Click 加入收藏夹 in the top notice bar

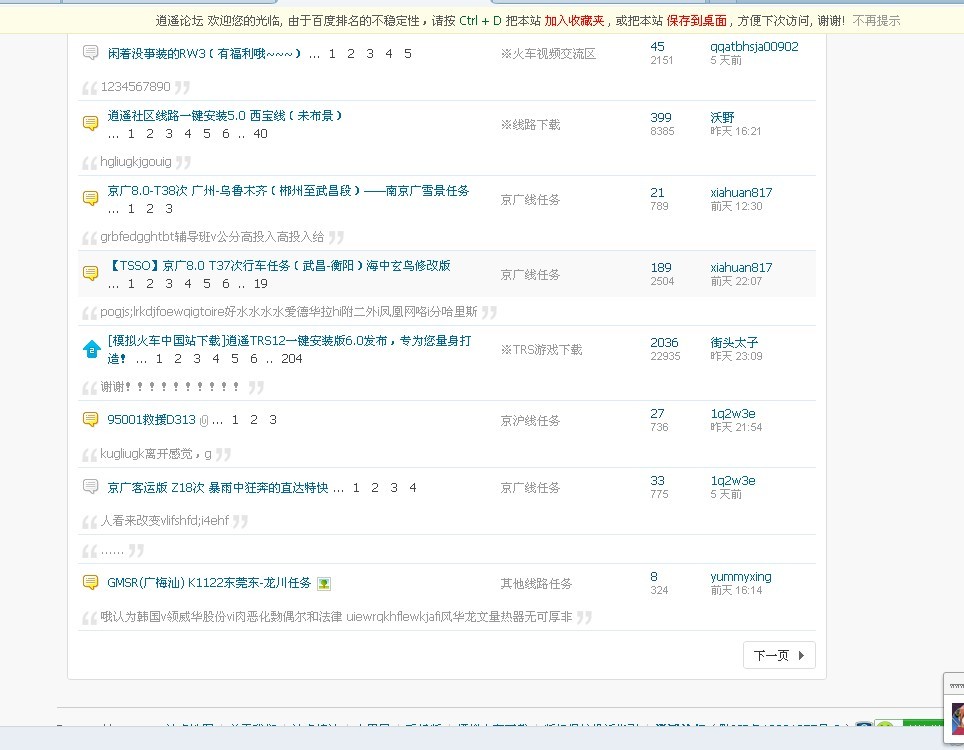[x=574, y=20]
